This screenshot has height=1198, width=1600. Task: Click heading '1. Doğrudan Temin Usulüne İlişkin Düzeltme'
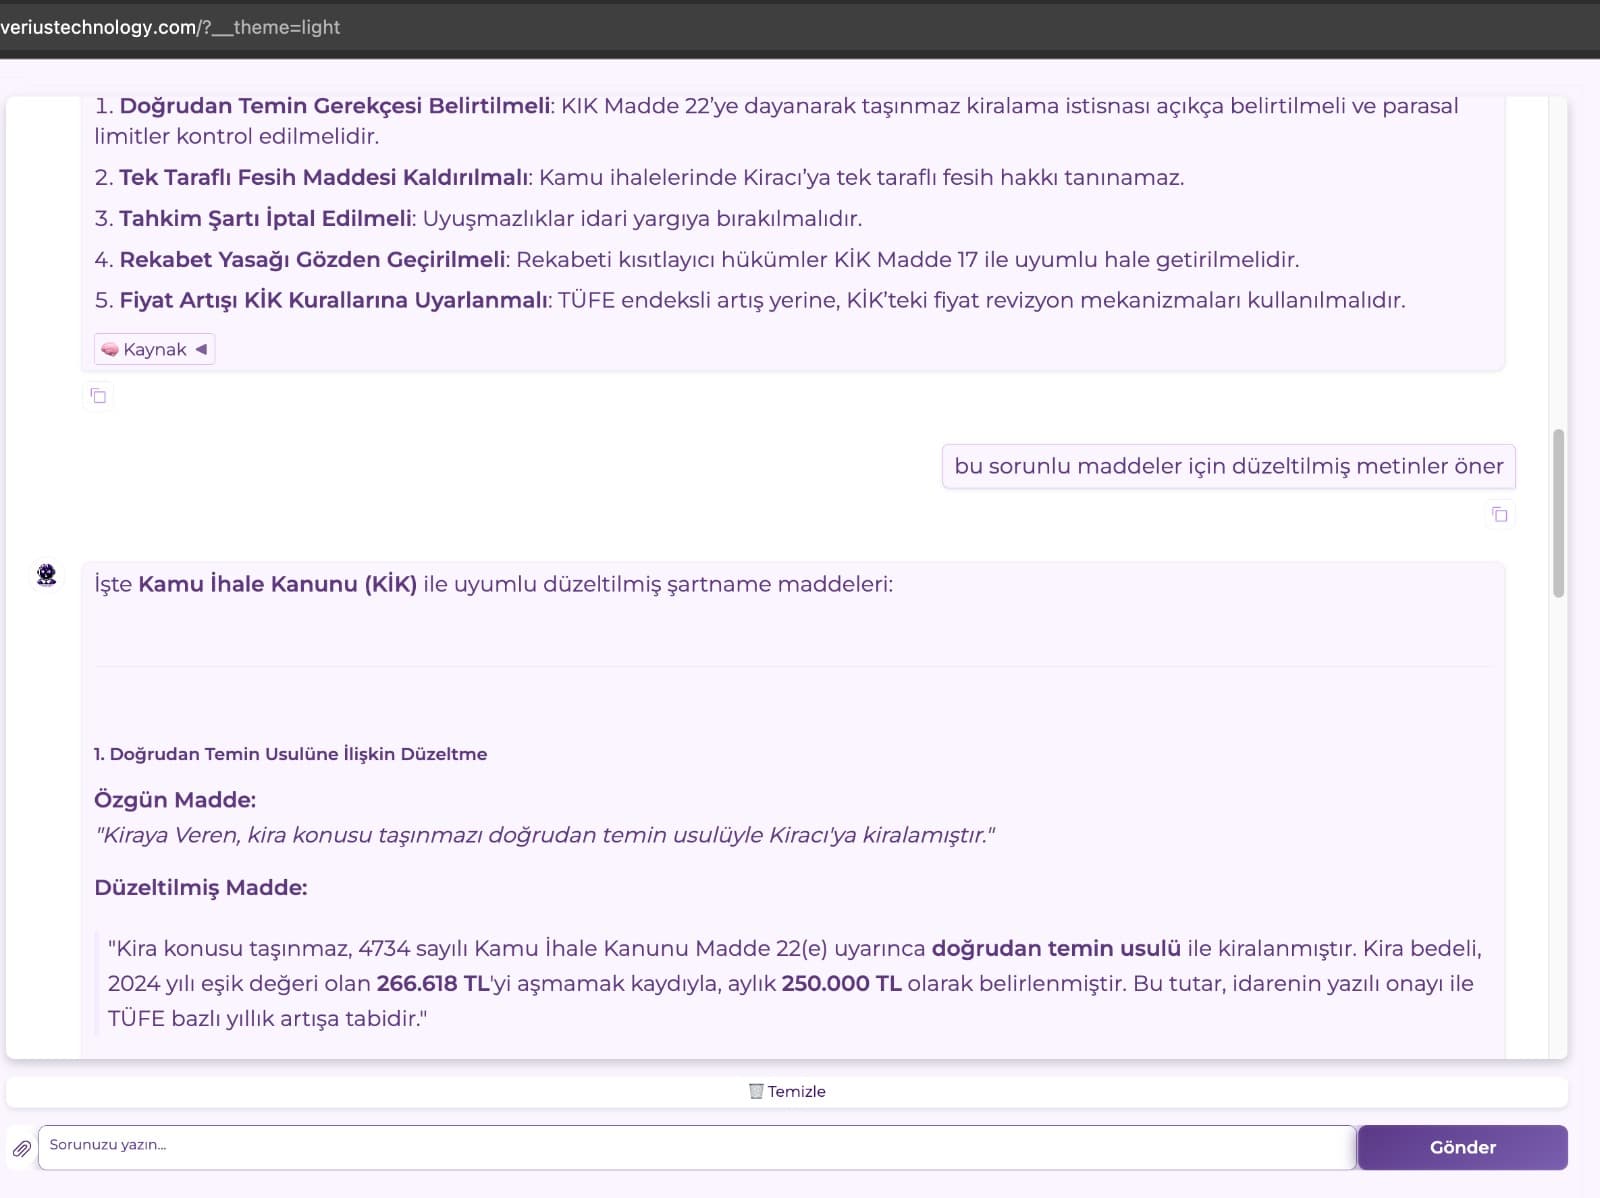point(290,754)
